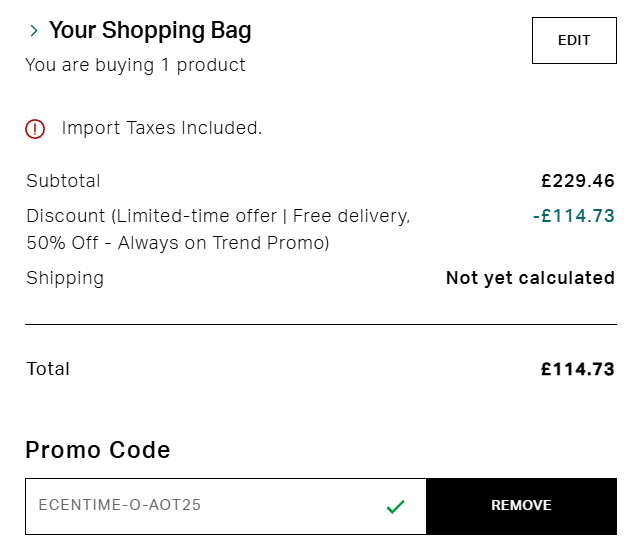The width and height of the screenshot is (636, 545).
Task: Collapse the Your Shopping Bag chevron
Action: (34, 31)
